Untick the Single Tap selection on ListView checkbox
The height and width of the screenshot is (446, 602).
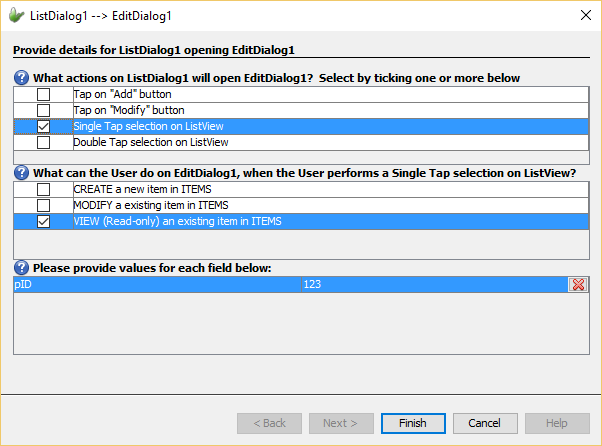[43, 127]
